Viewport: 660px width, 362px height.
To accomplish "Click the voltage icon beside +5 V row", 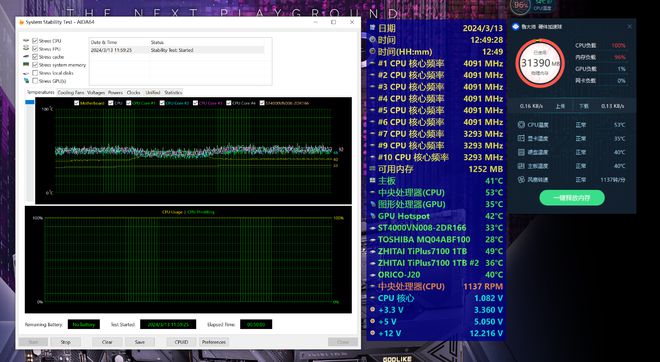I will 372,322.
